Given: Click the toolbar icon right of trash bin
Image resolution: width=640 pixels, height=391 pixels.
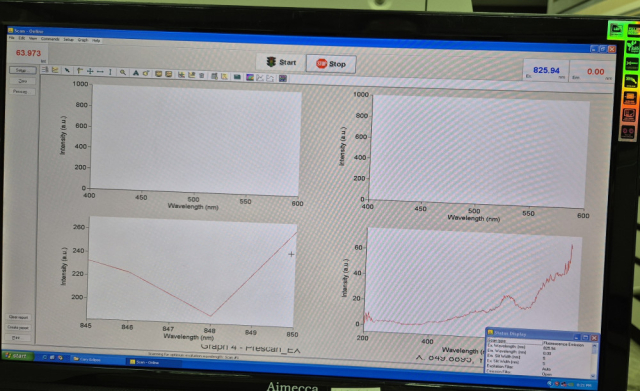Looking at the screenshot, I should click(x=214, y=76).
